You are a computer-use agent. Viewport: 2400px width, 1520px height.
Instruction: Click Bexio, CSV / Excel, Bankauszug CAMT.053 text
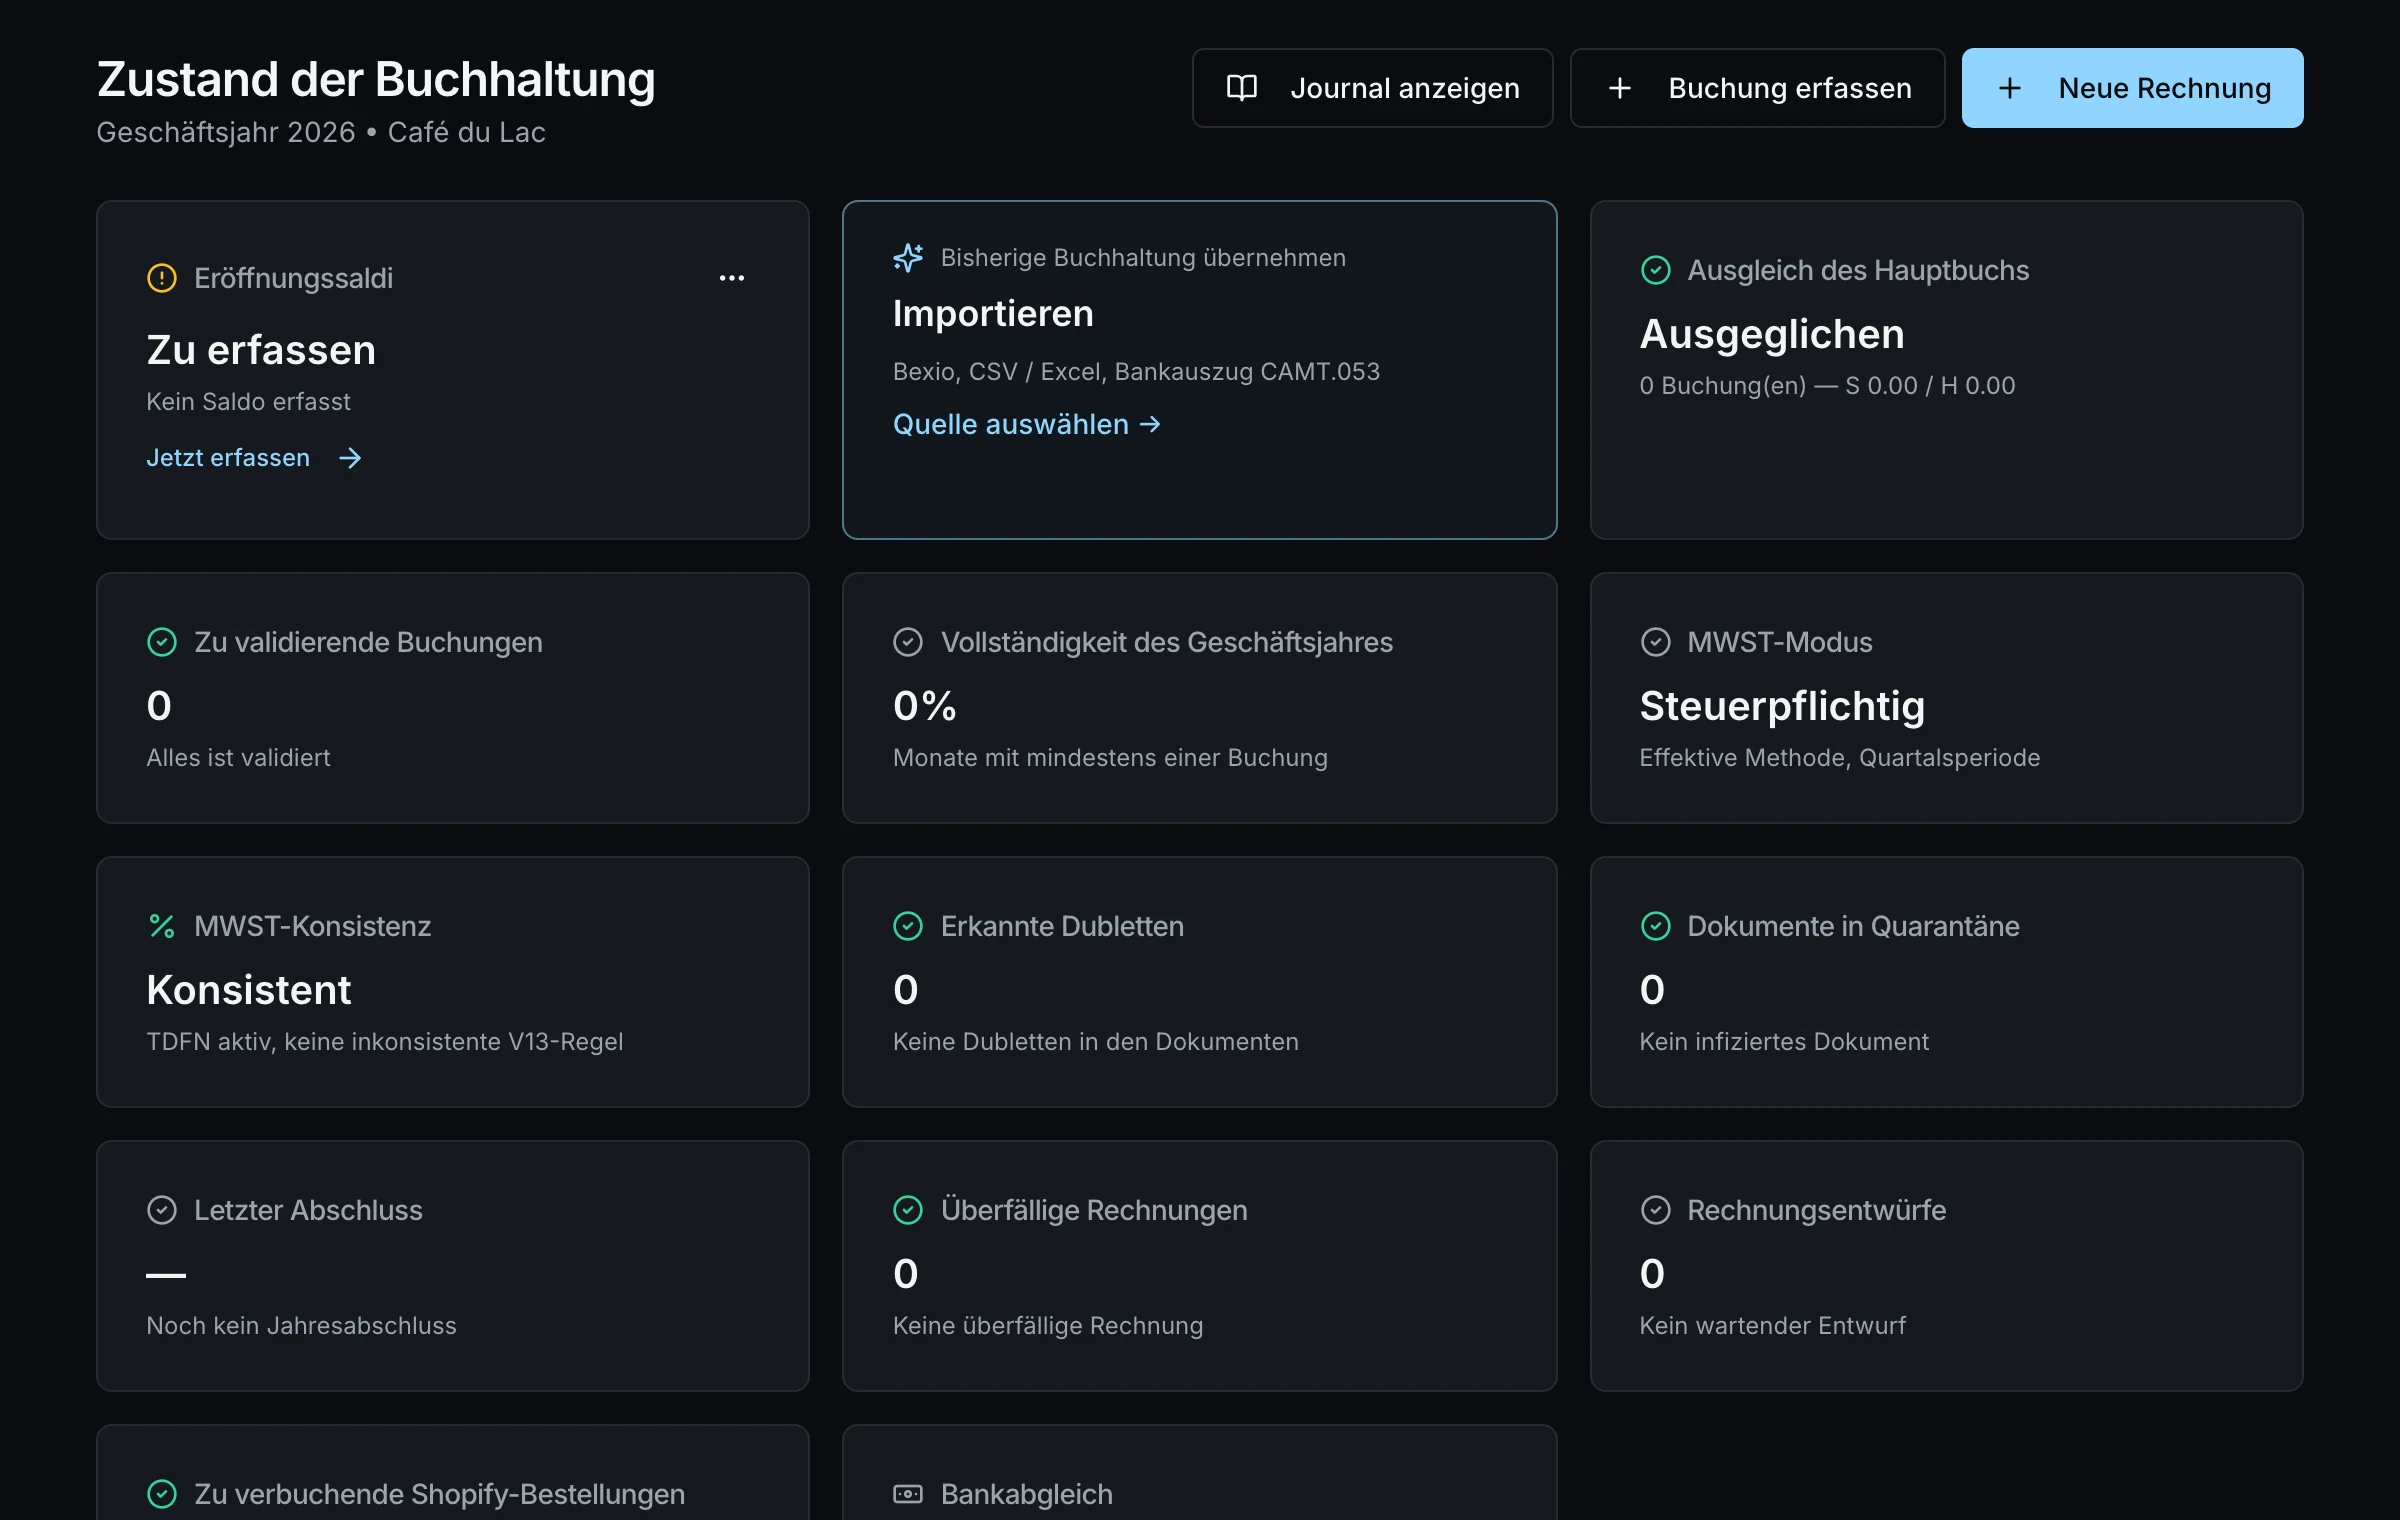(x=1136, y=372)
